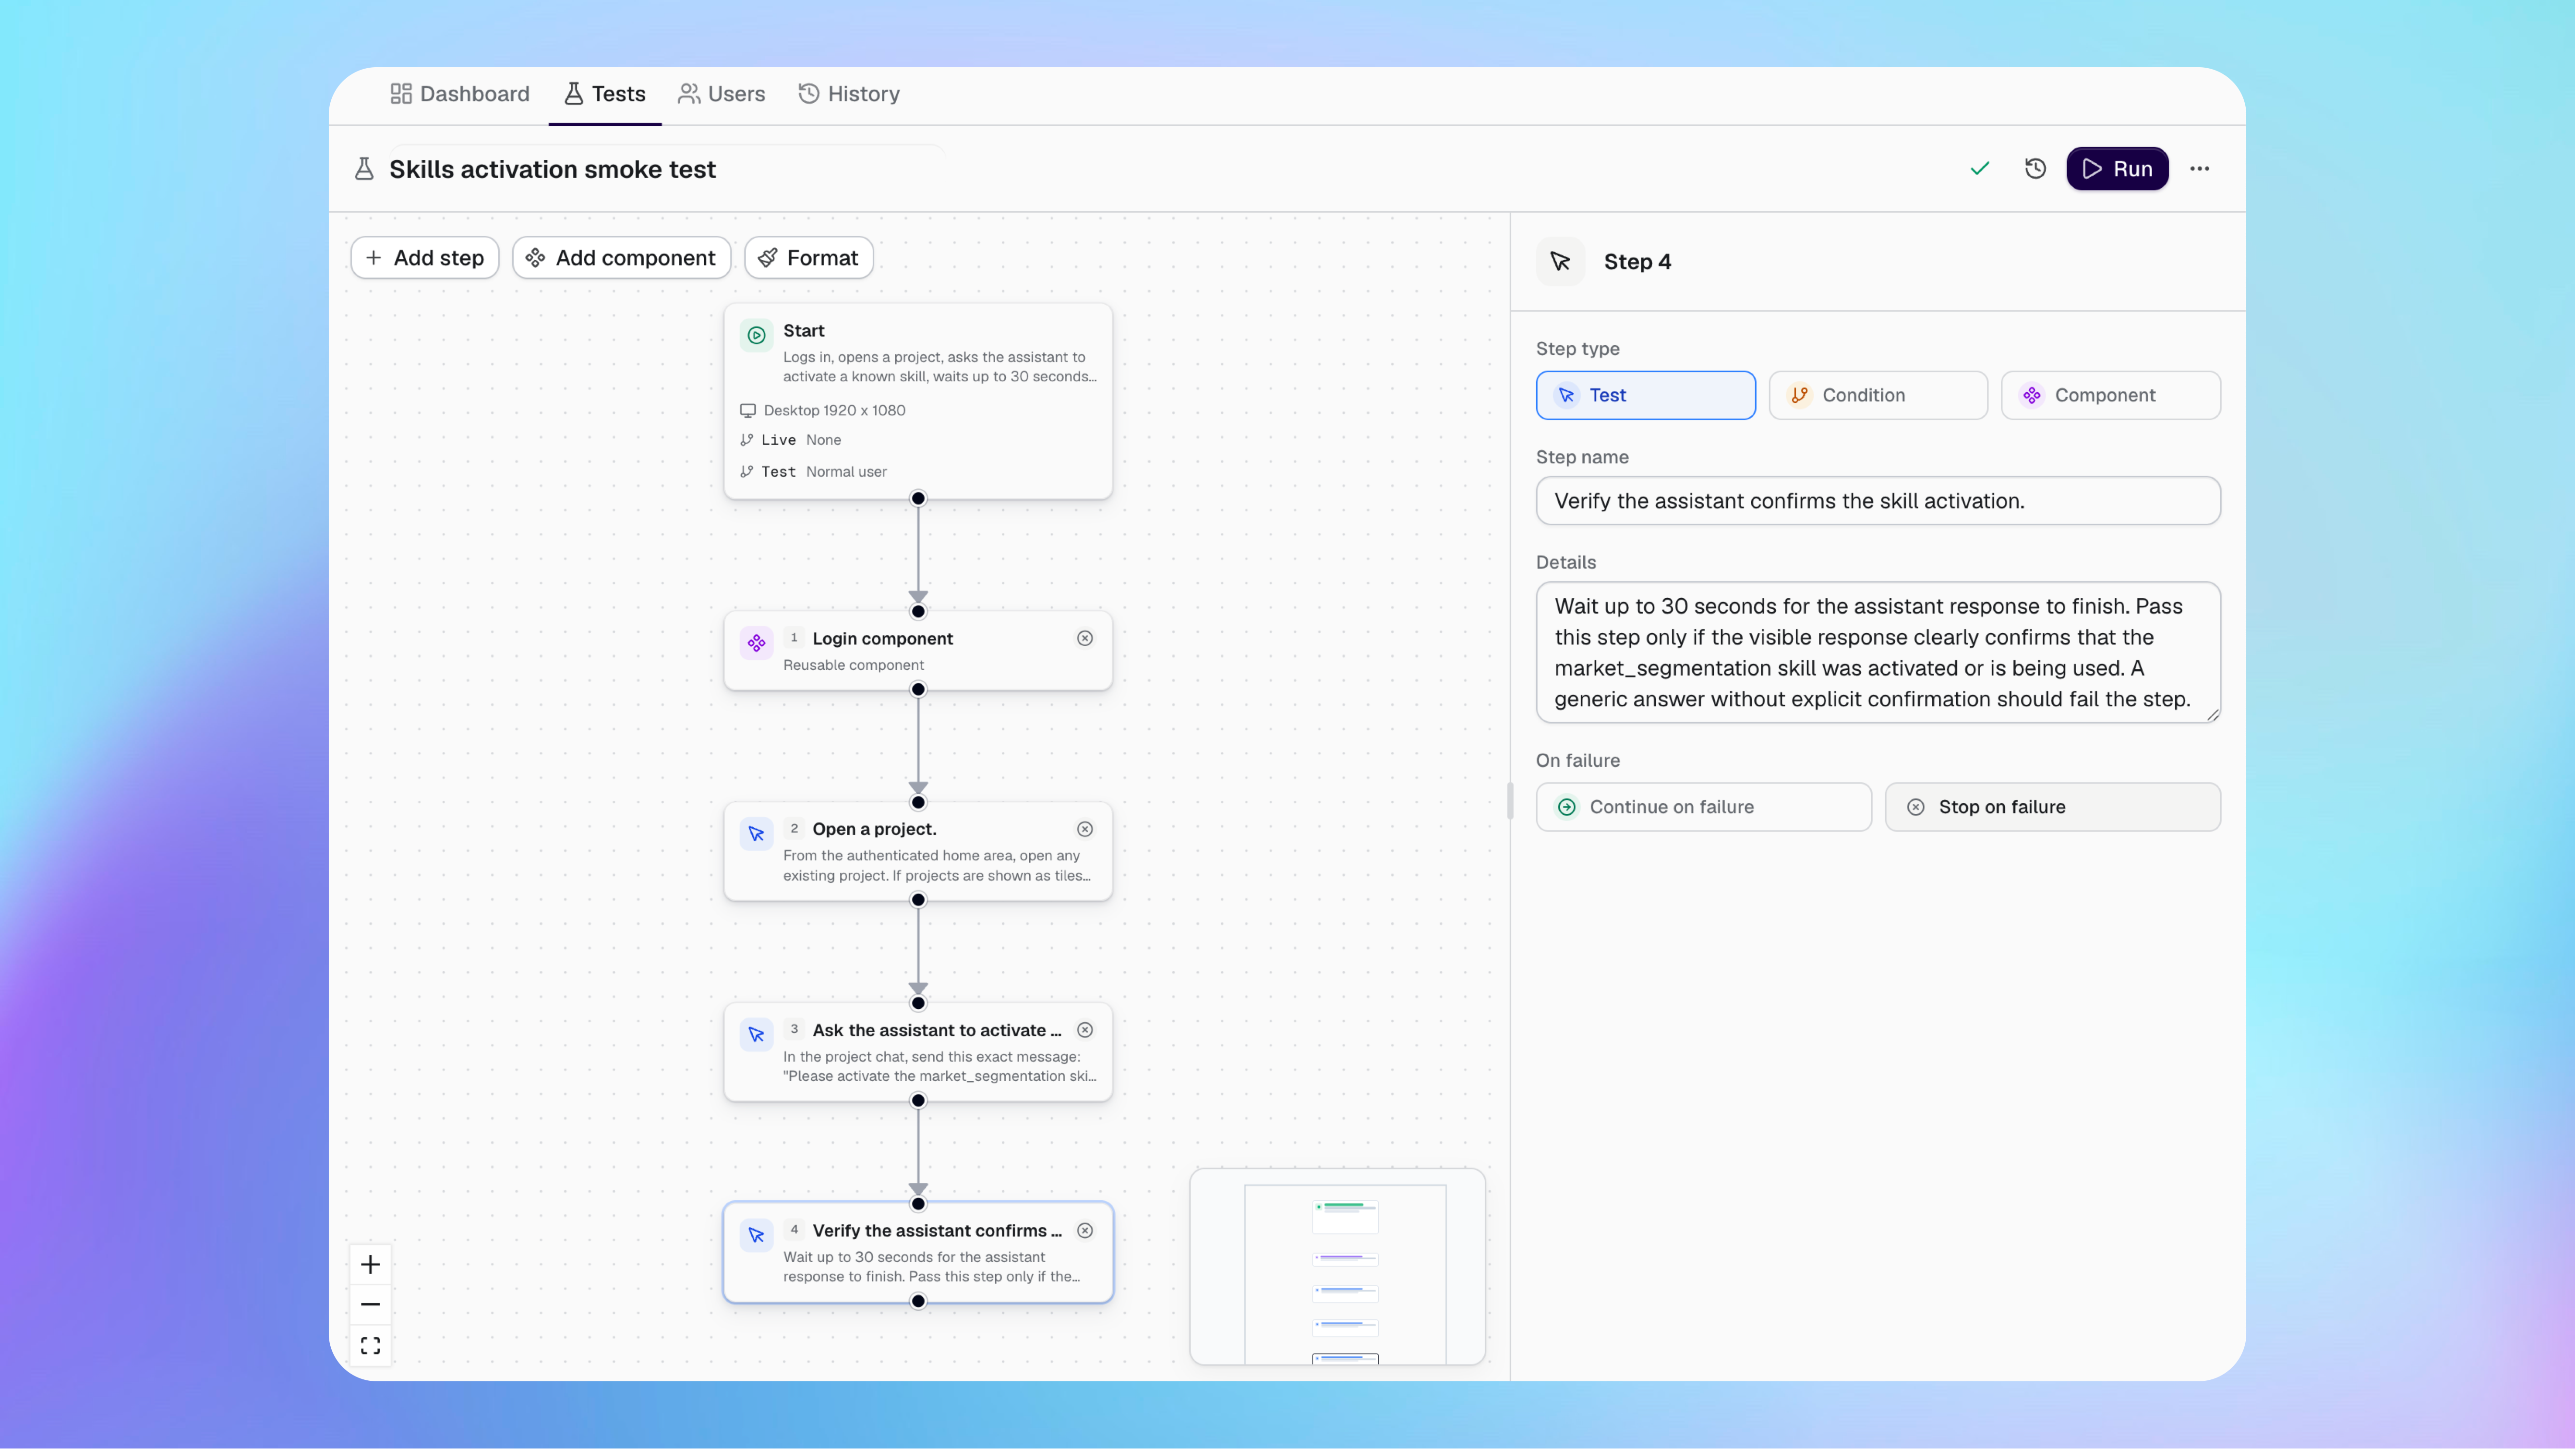
Task: Click output connector below Start node
Action: [918, 499]
